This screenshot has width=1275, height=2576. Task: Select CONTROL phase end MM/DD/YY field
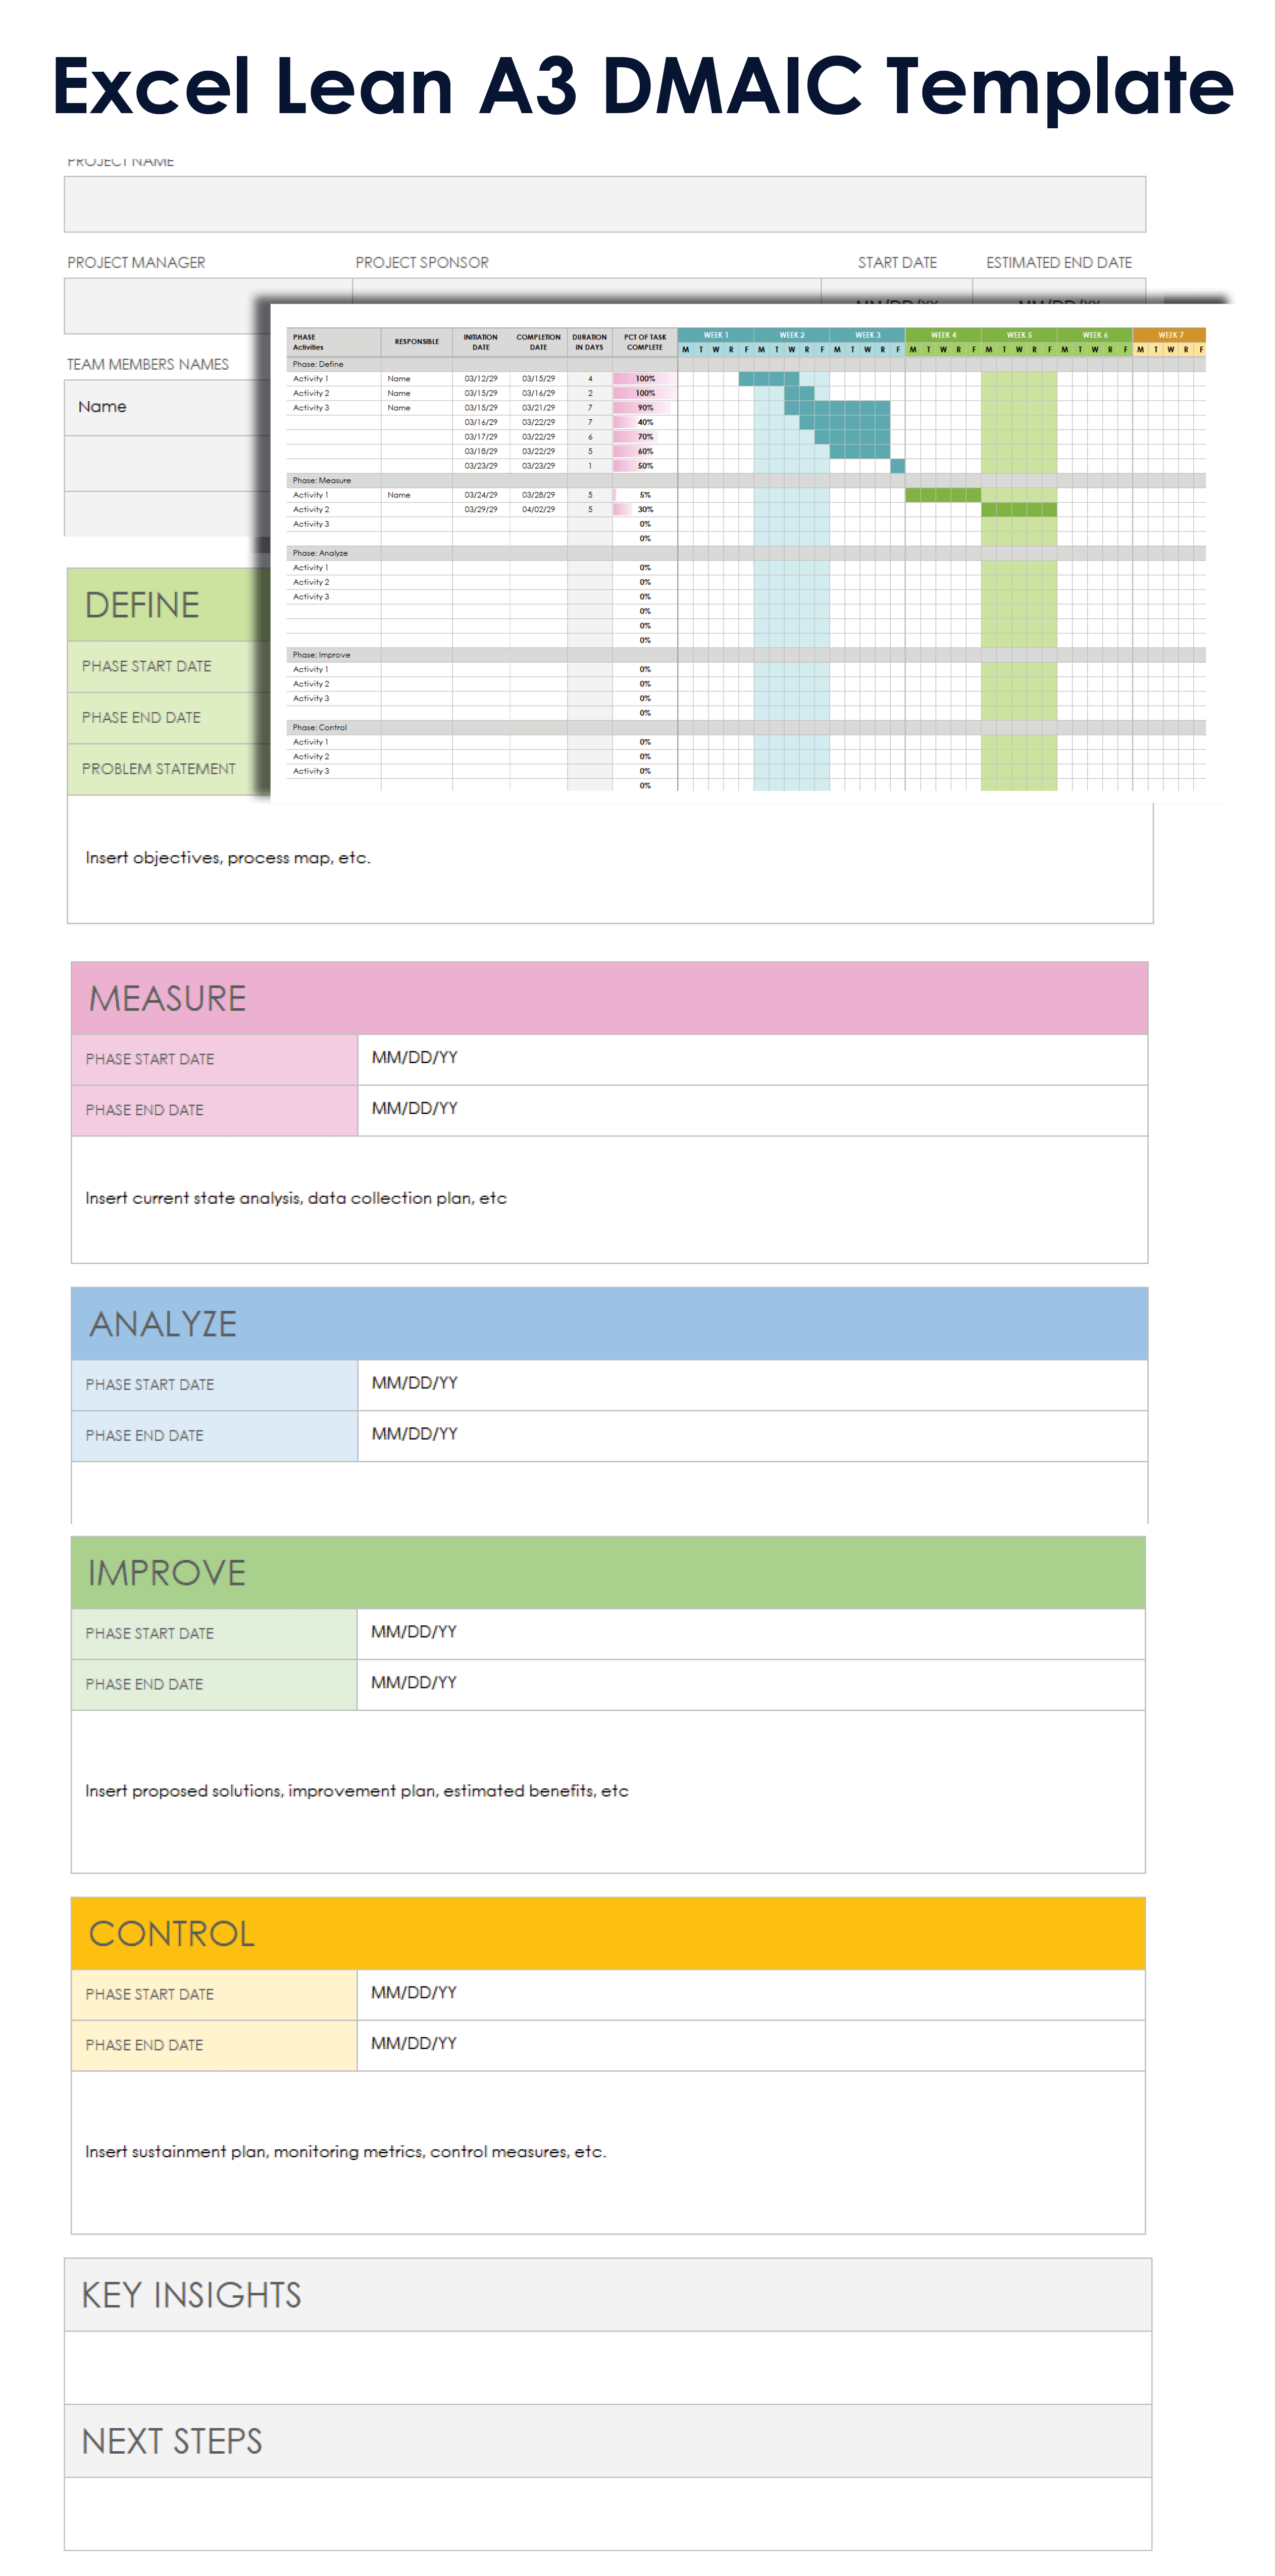click(751, 2046)
